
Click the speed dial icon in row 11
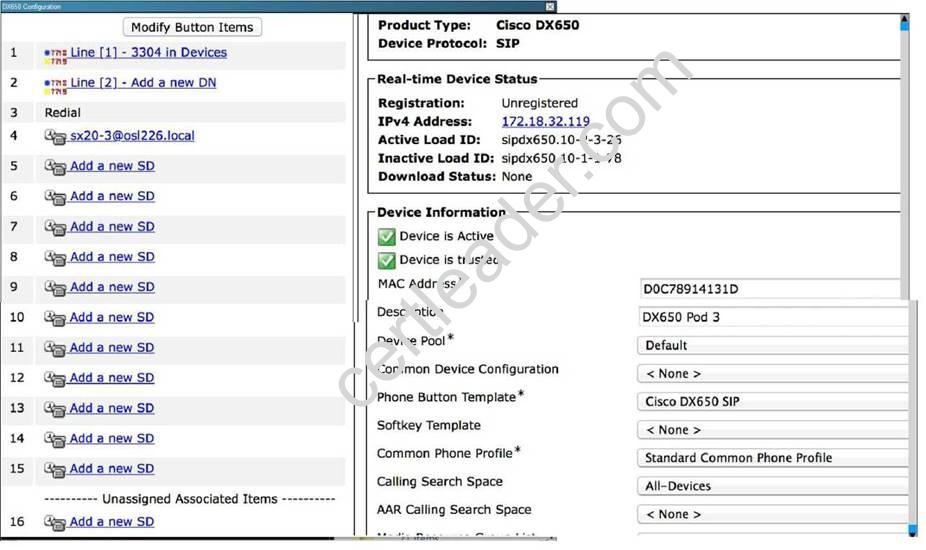(55, 349)
